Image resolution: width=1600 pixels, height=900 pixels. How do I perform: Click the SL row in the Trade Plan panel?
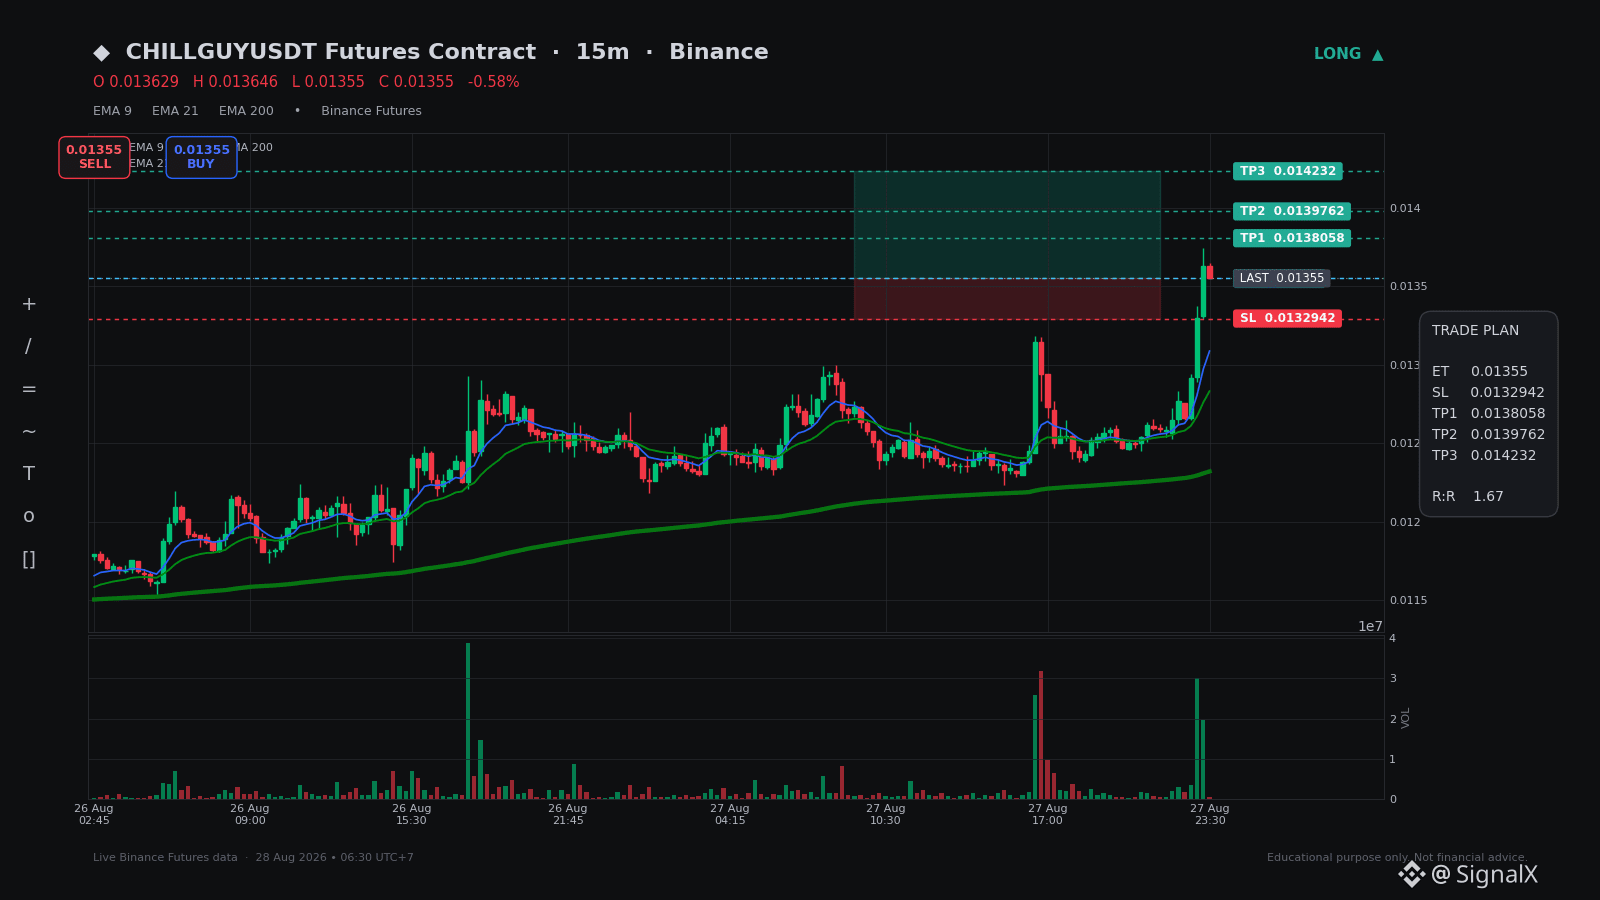1488,393
